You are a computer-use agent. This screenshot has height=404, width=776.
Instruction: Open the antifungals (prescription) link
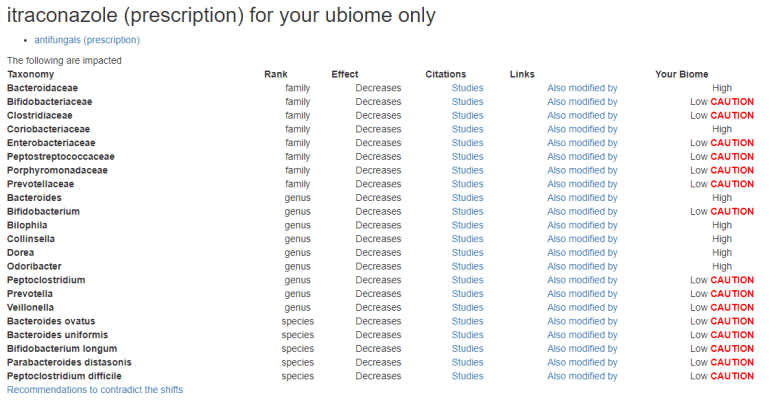click(x=87, y=40)
